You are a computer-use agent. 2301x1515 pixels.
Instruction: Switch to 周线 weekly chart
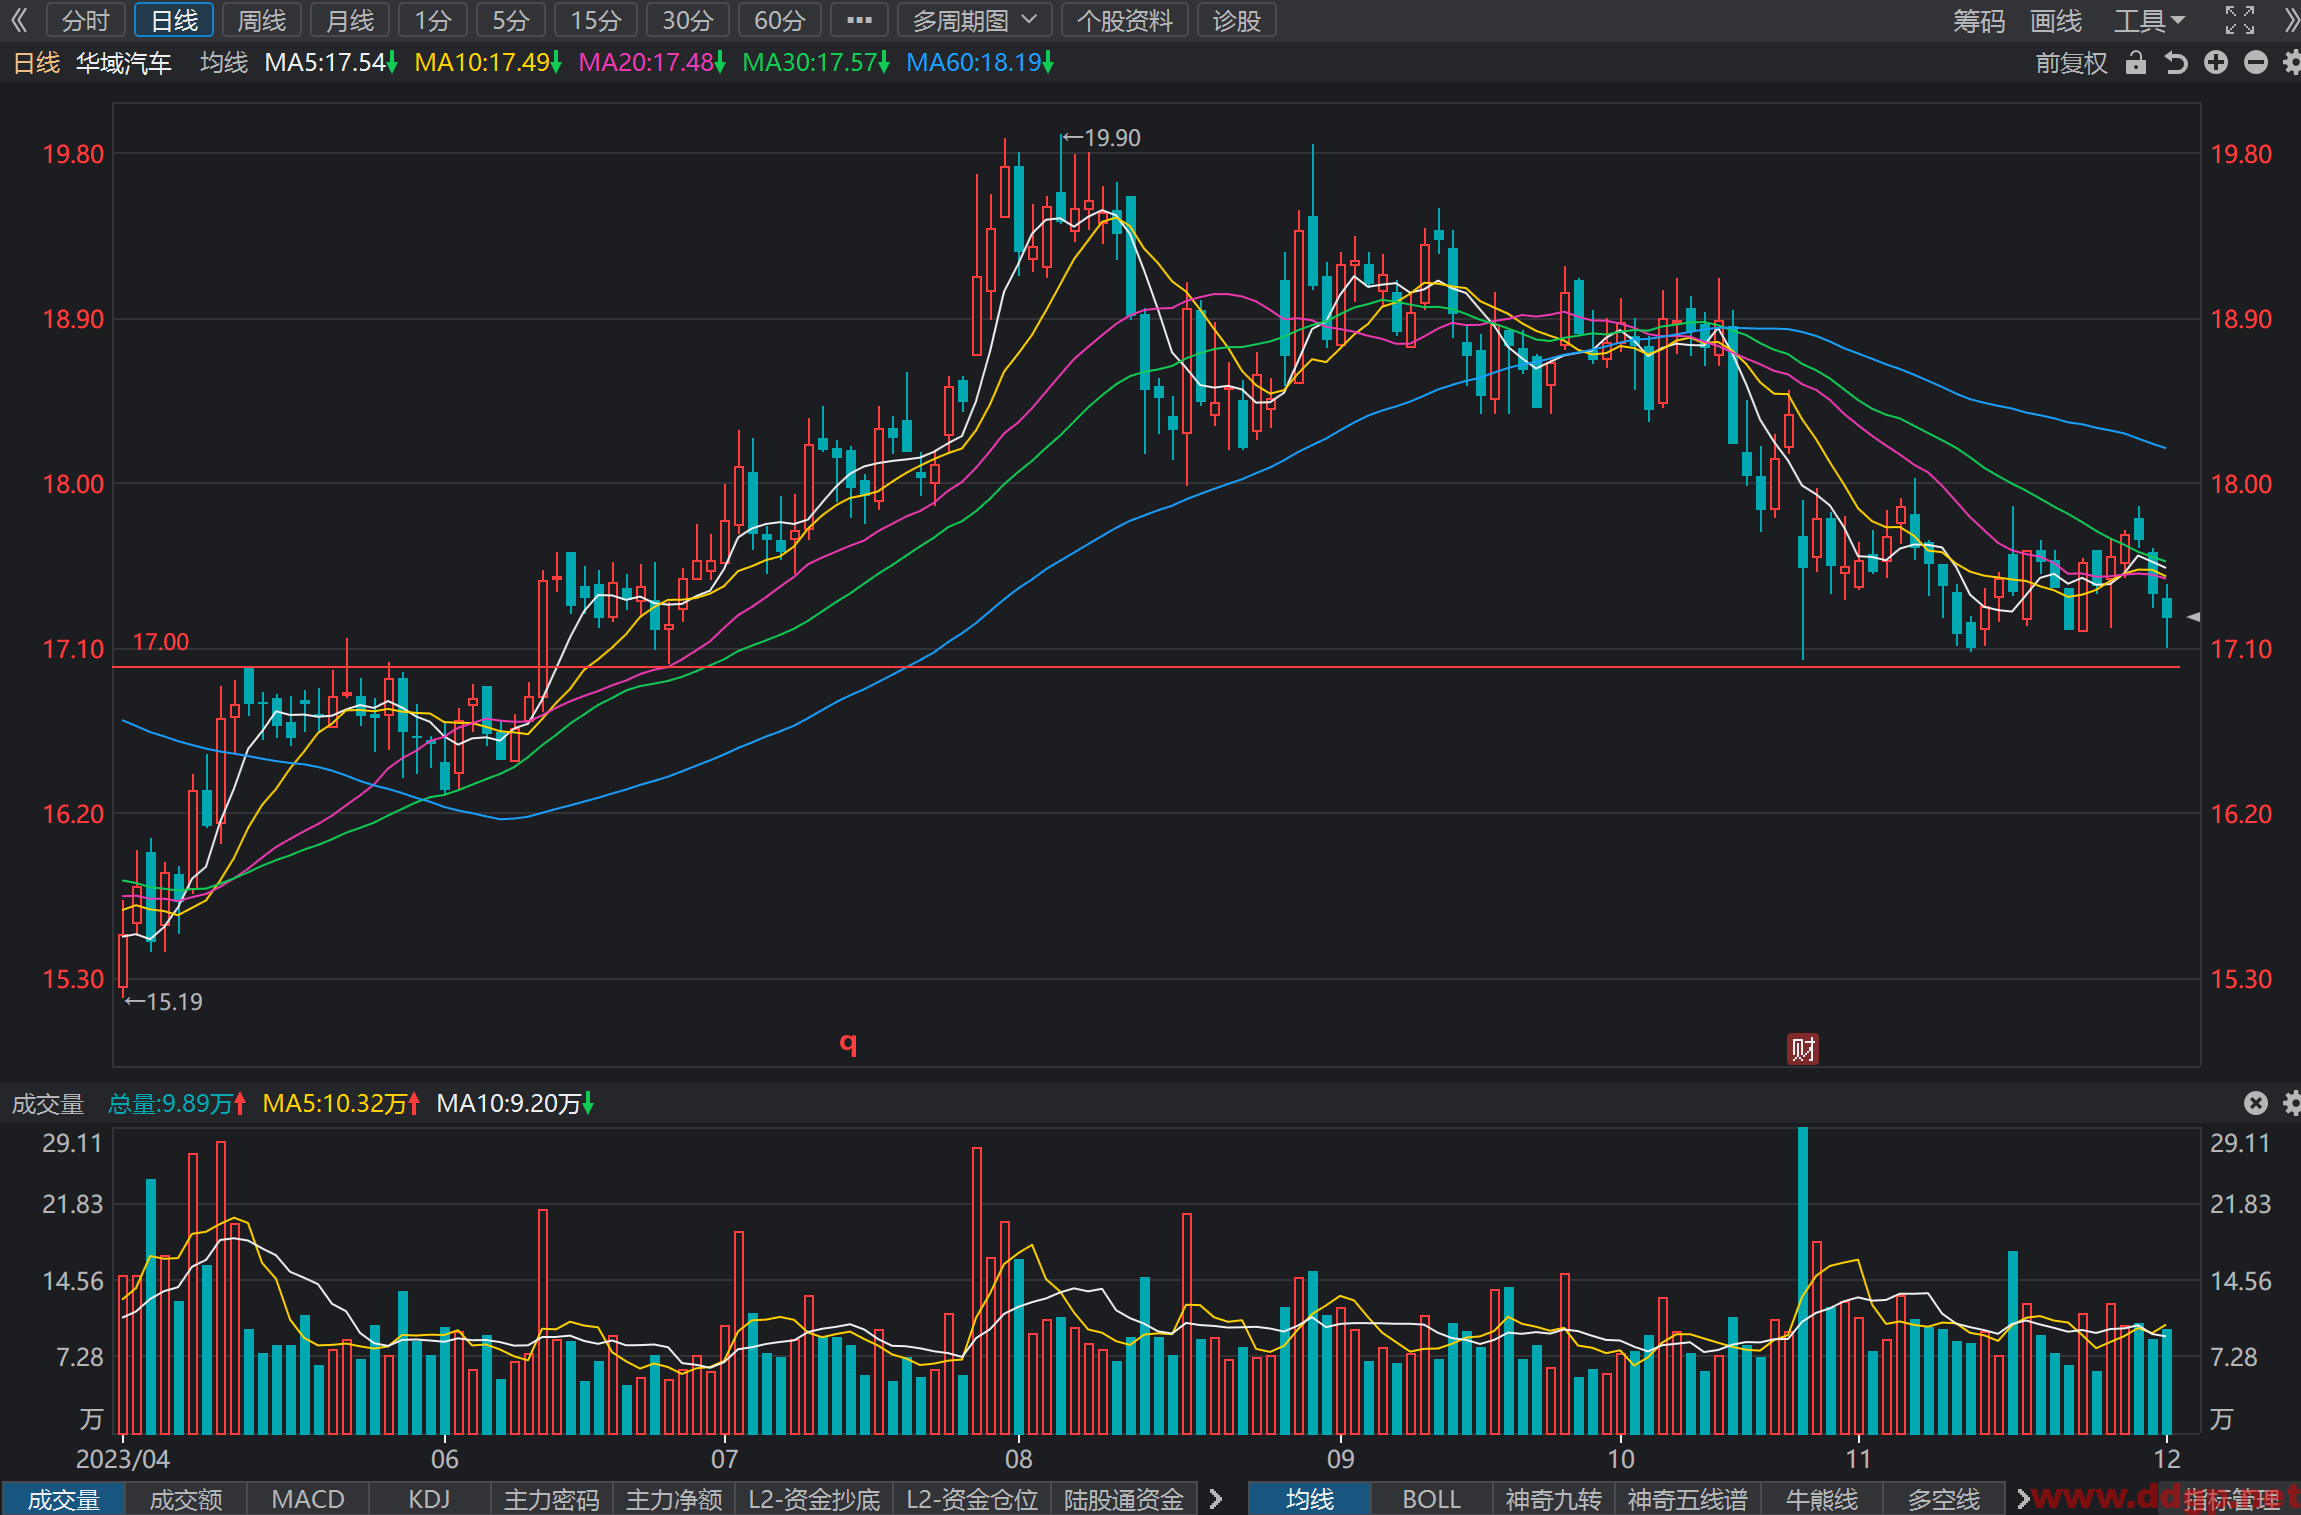point(262,20)
